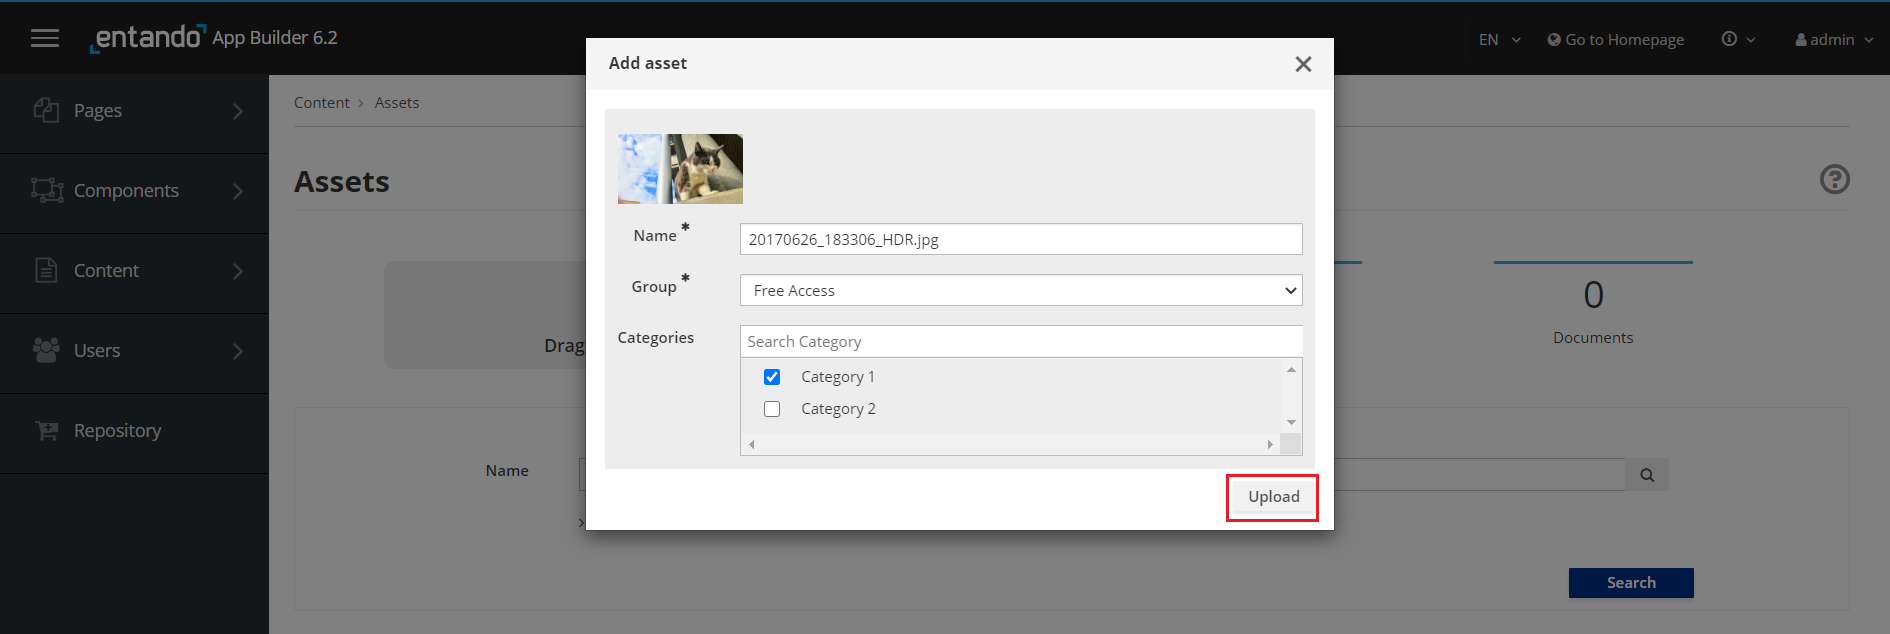The height and width of the screenshot is (634, 1890).
Task: Click the asset Name input field
Action: [x=1021, y=239]
